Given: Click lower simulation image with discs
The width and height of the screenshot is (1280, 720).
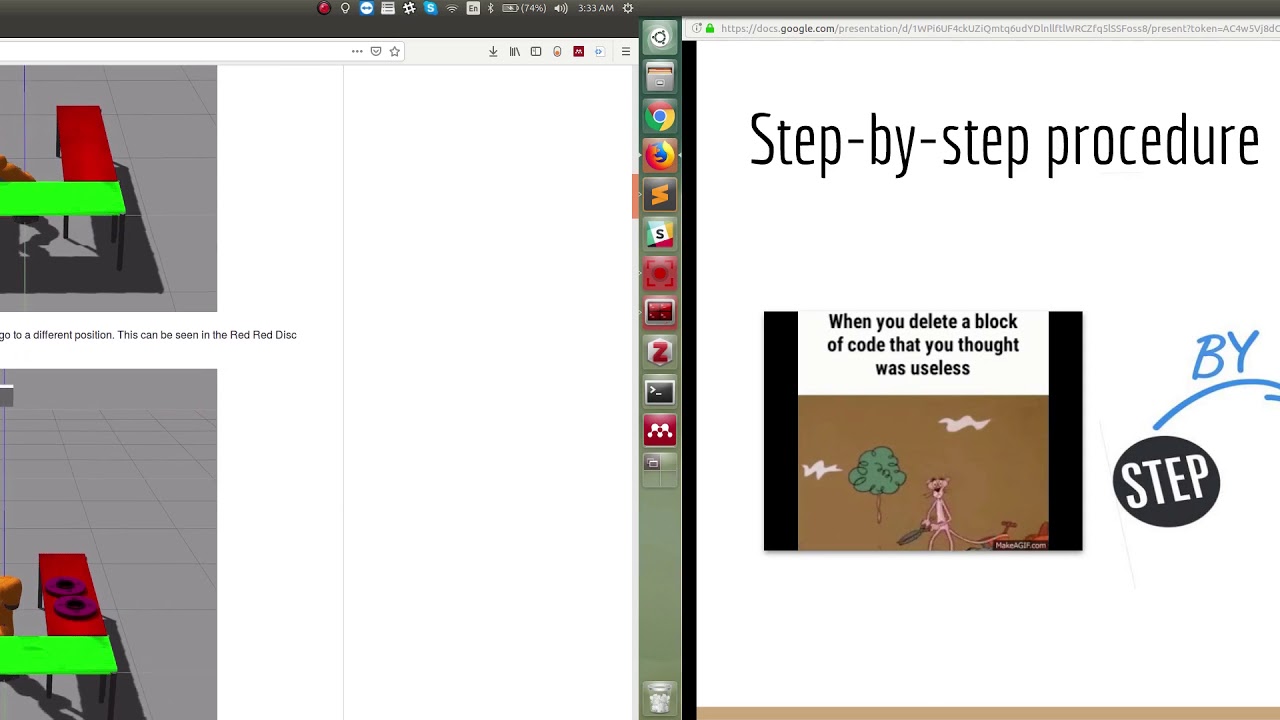Looking at the screenshot, I should coord(108,544).
